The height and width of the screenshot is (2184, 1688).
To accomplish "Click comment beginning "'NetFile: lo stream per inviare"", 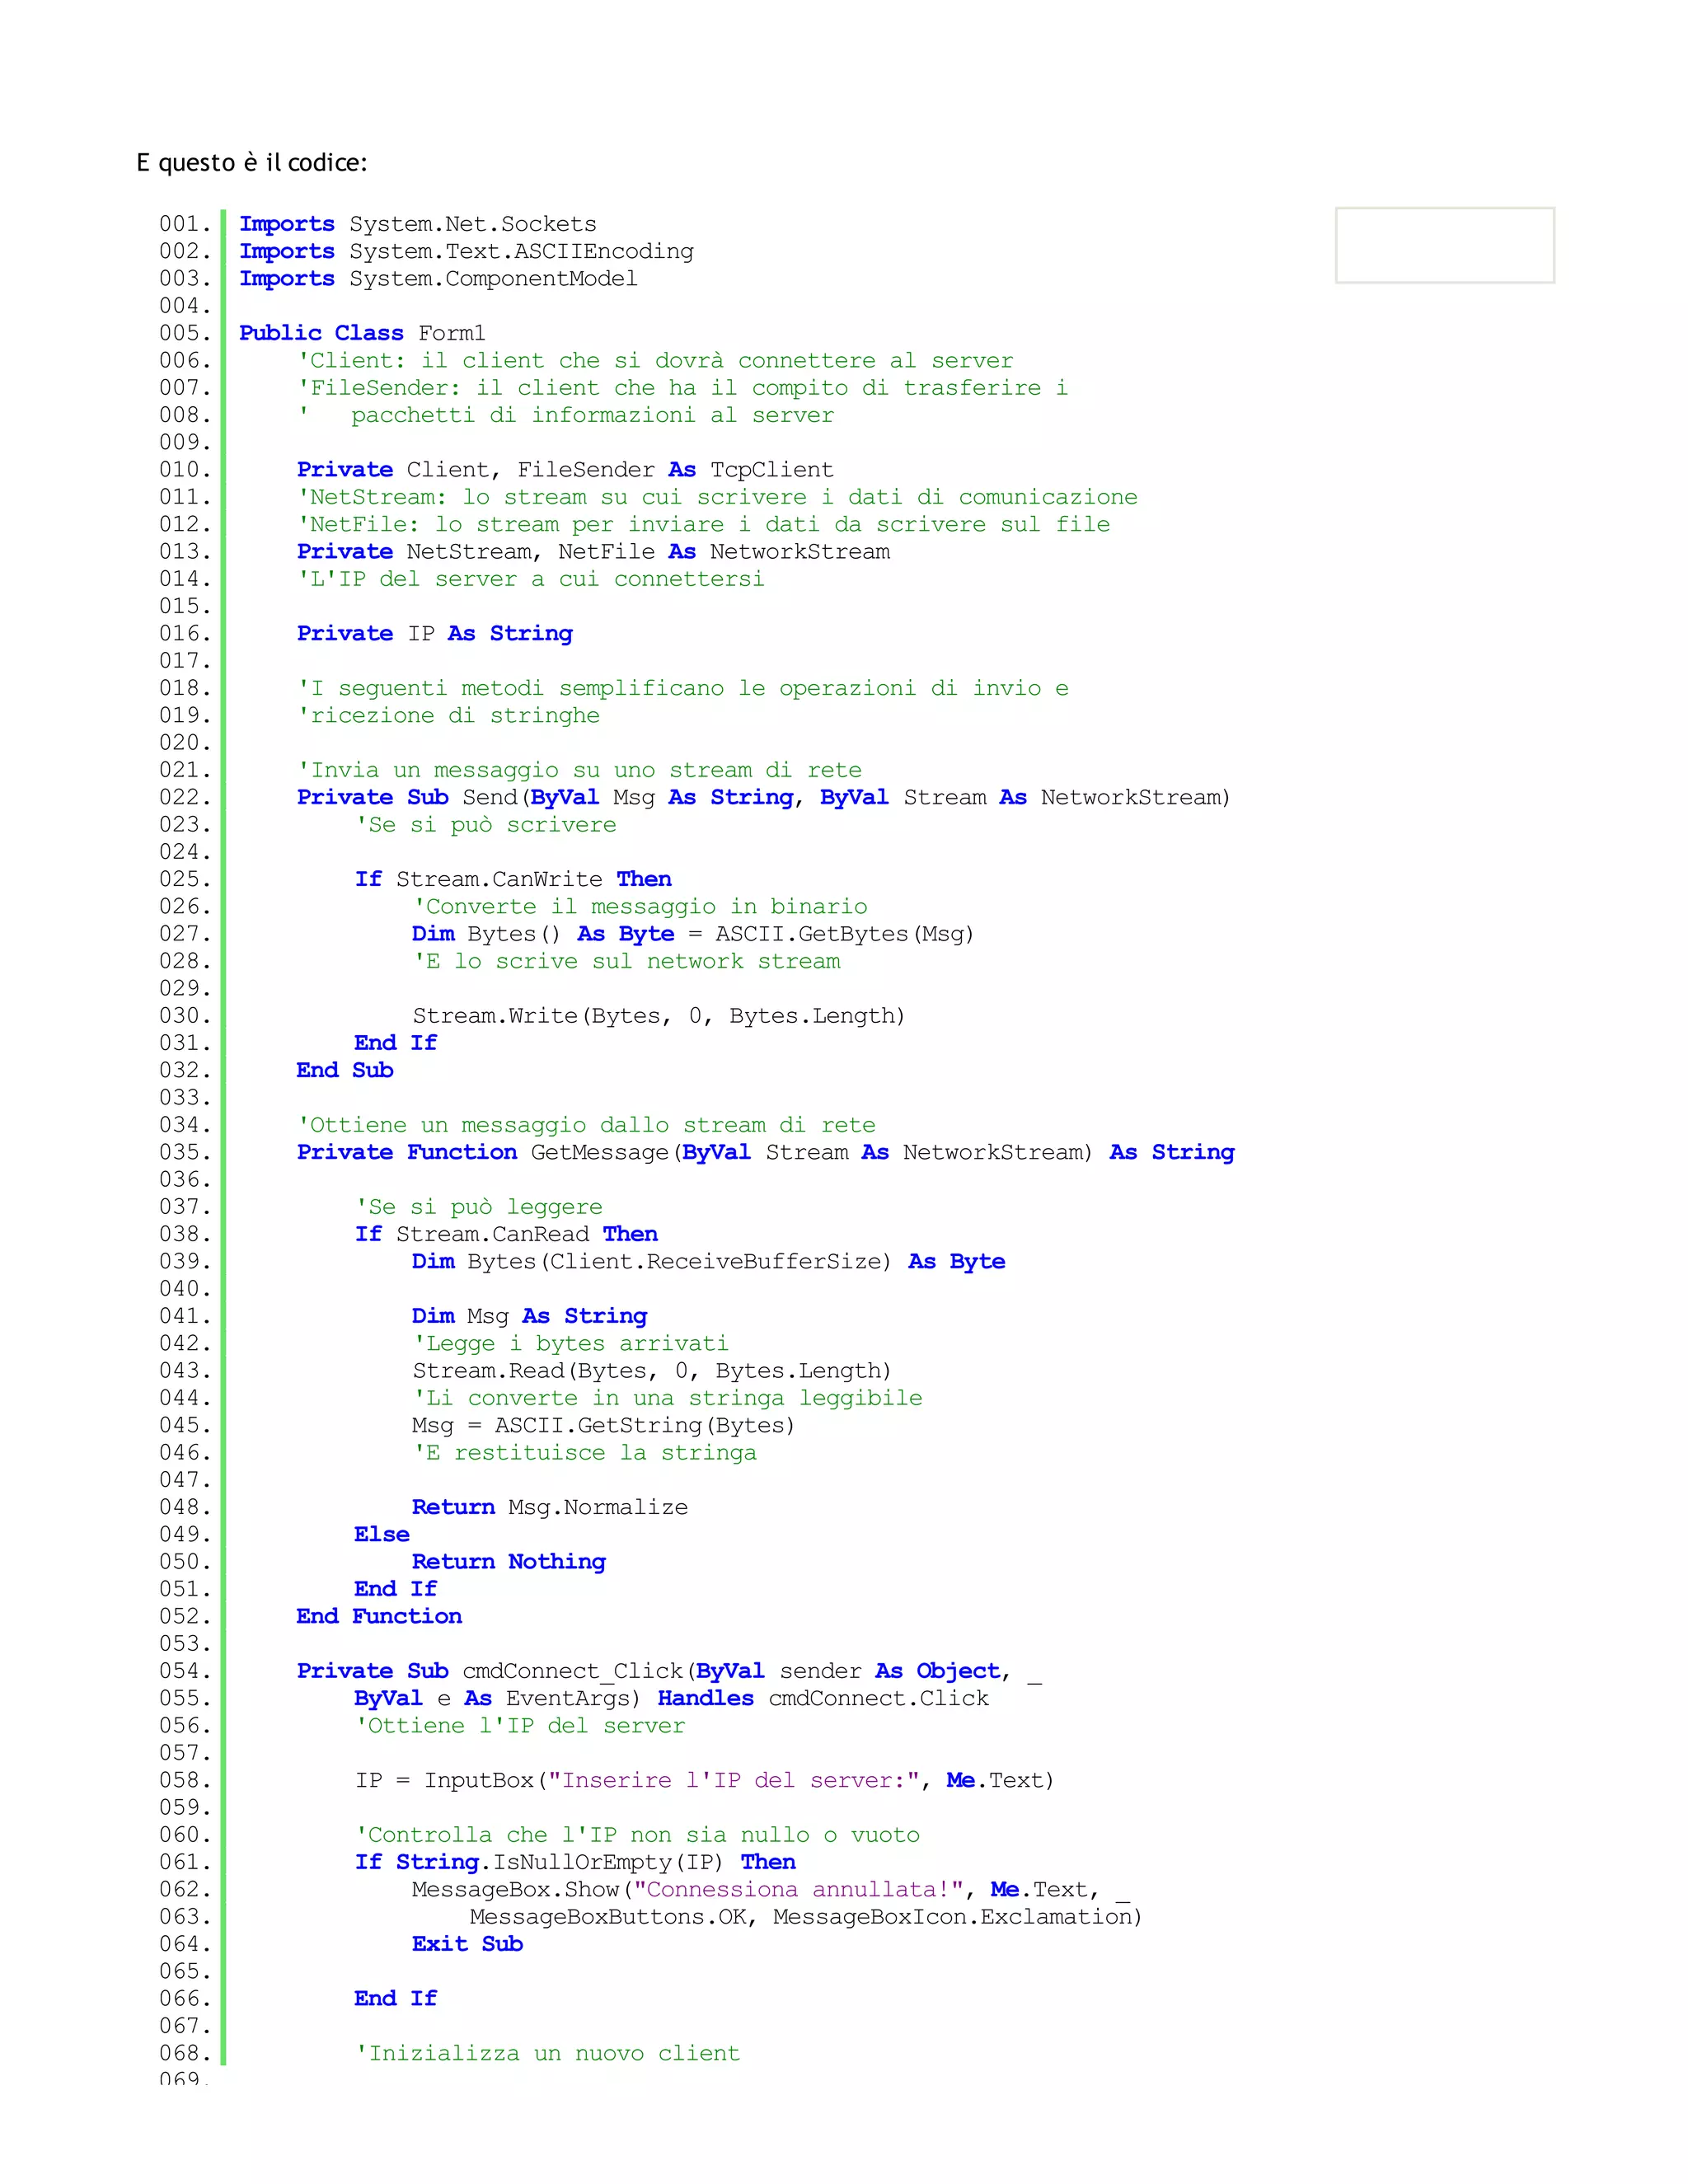I will pos(703,524).
